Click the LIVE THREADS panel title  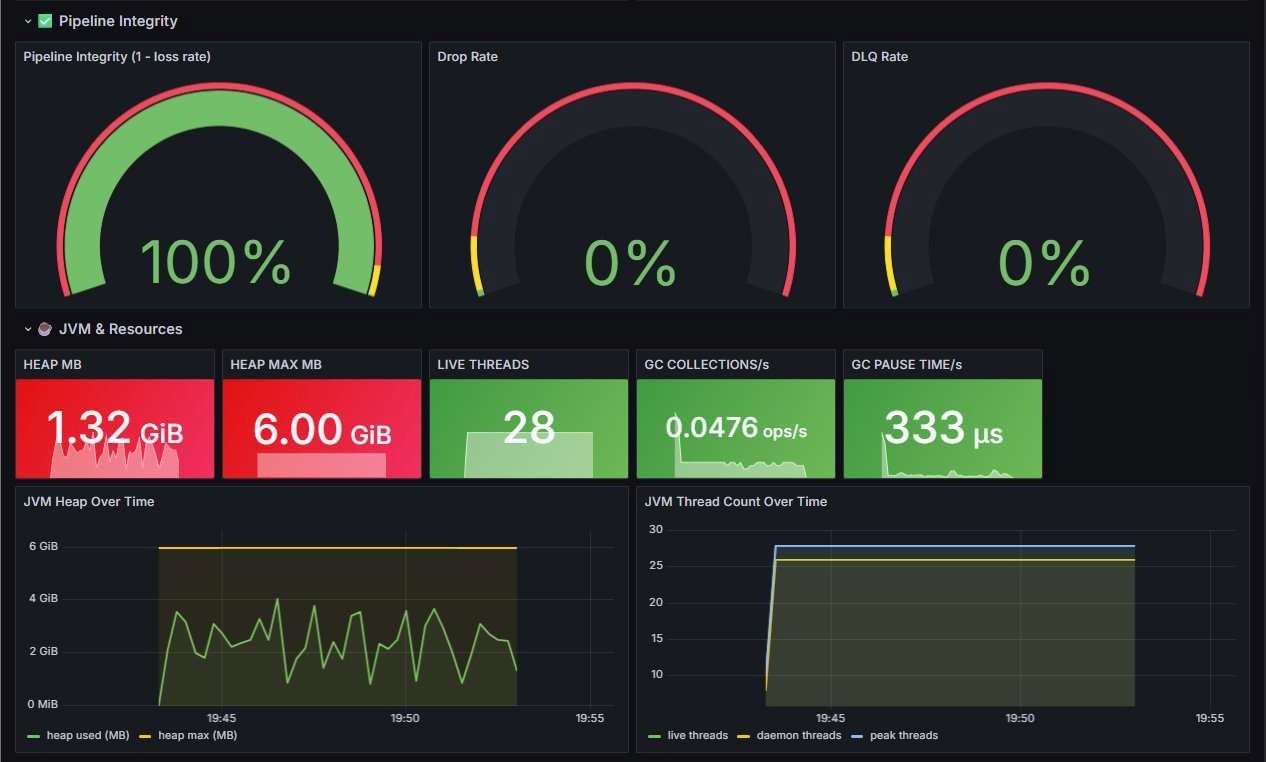[x=483, y=365]
